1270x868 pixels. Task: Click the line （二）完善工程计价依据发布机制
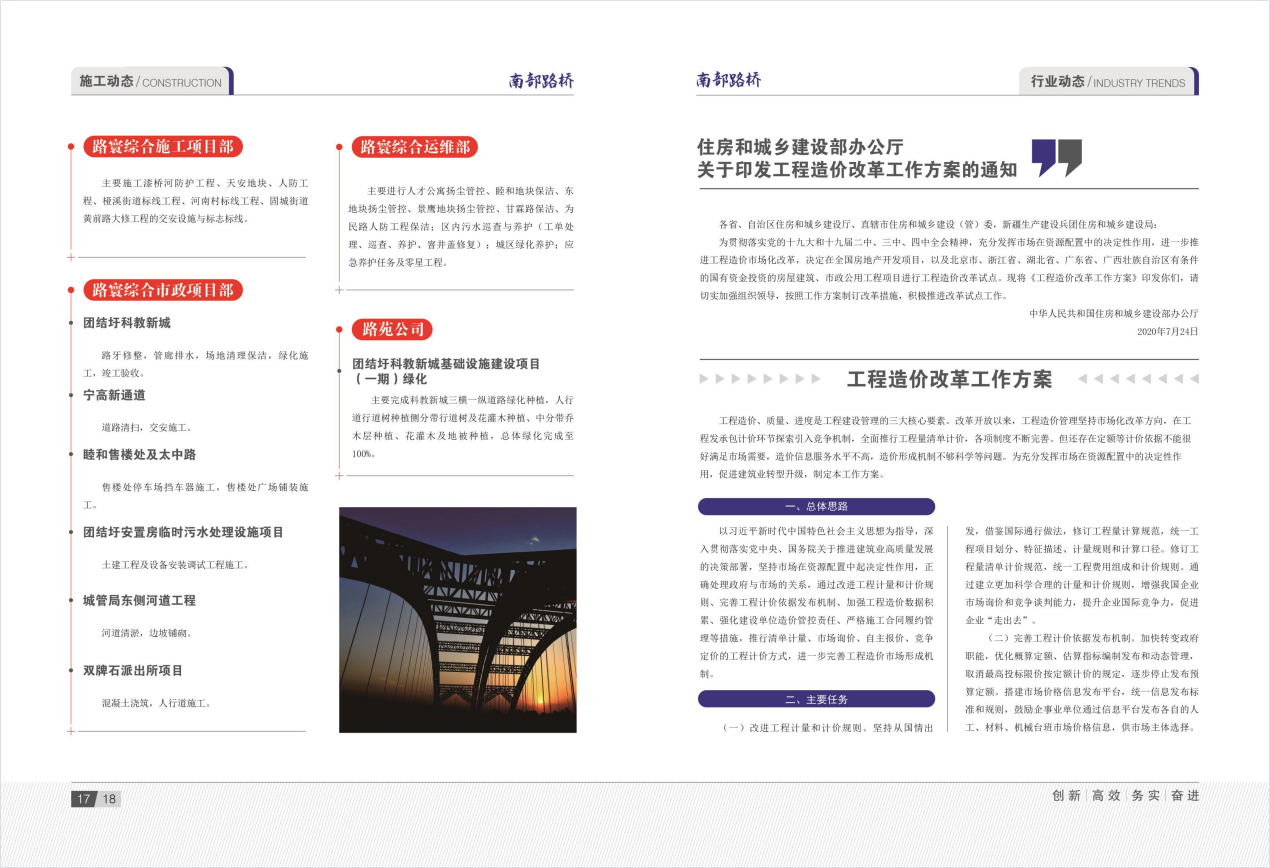point(1091,637)
